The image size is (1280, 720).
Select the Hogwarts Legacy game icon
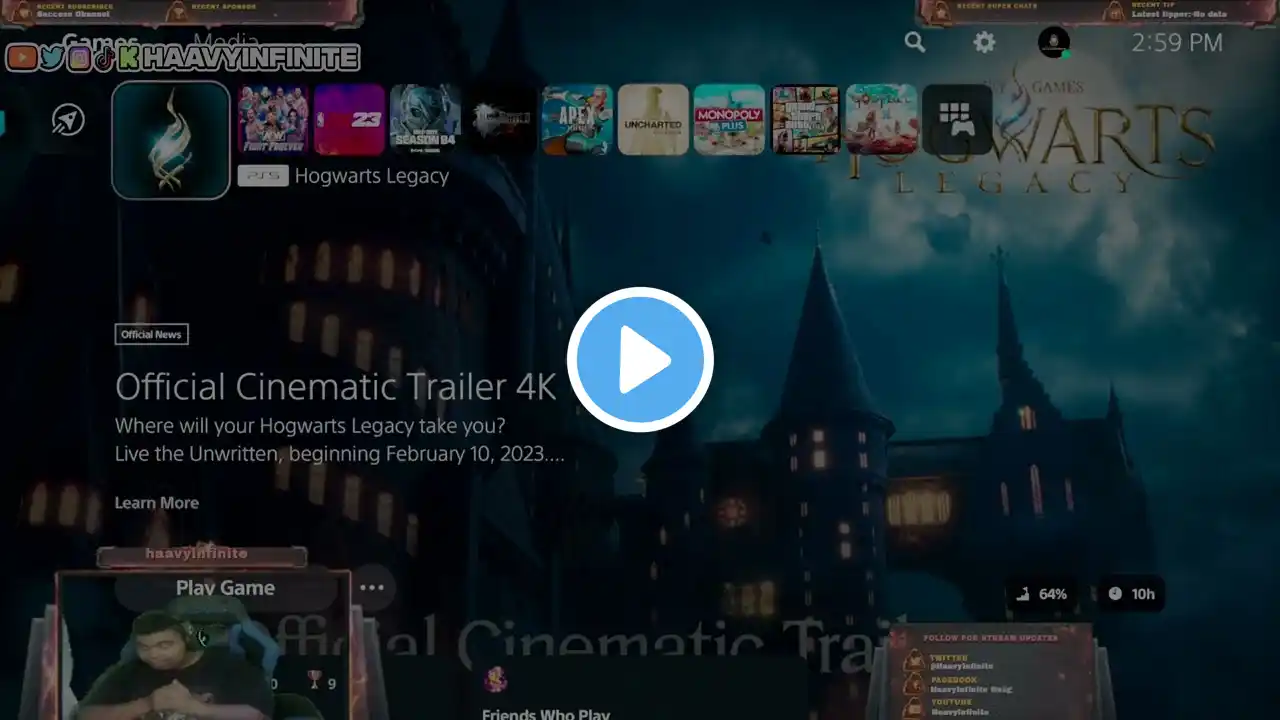tap(171, 140)
